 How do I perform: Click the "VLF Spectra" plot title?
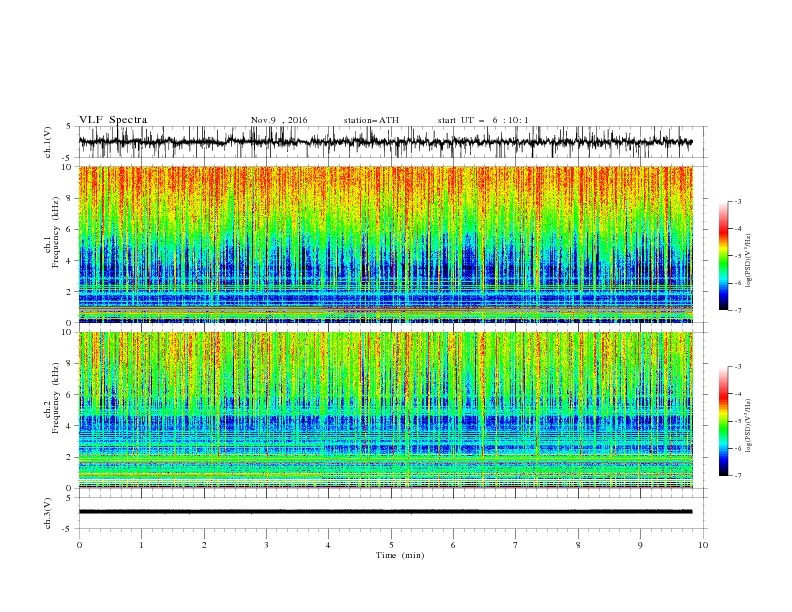click(x=113, y=120)
